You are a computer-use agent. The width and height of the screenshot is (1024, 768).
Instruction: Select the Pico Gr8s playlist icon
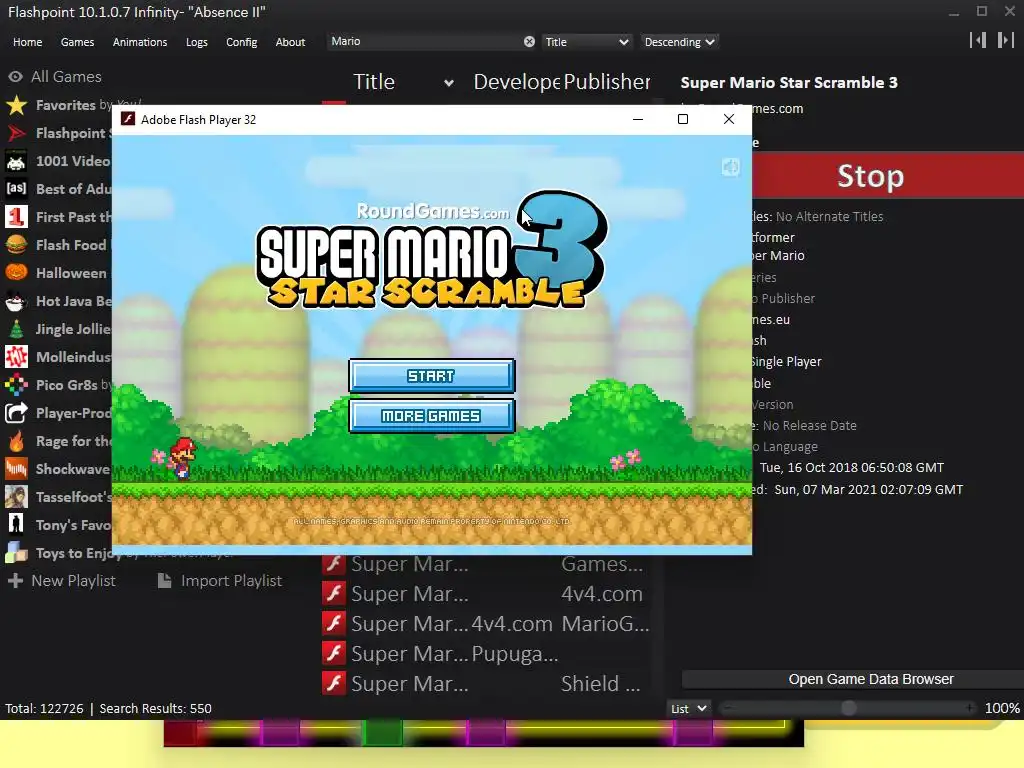coord(16,385)
